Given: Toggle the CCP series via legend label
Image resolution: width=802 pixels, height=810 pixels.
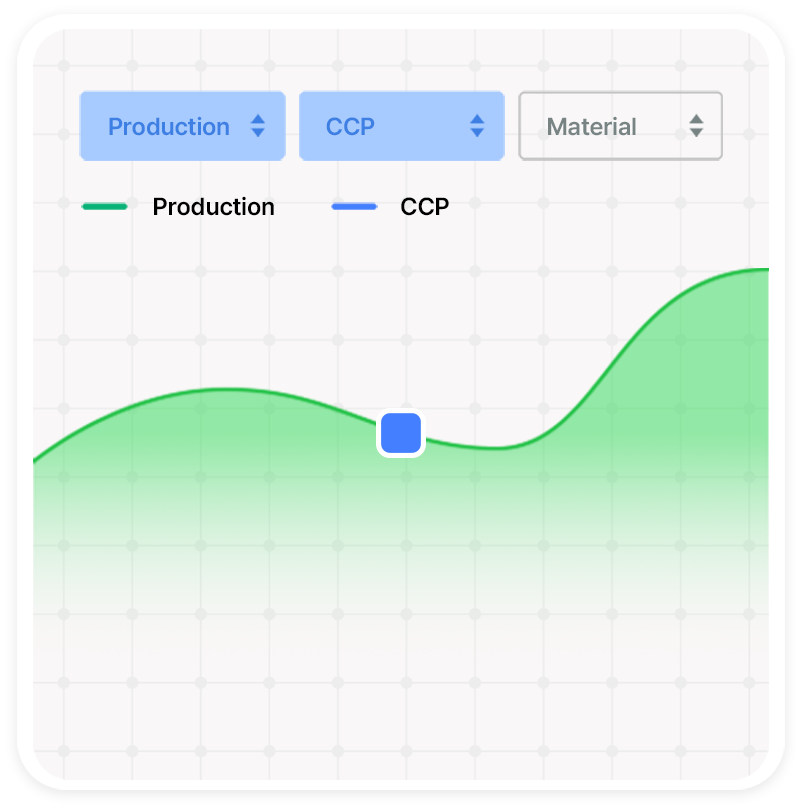Looking at the screenshot, I should point(425,207).
